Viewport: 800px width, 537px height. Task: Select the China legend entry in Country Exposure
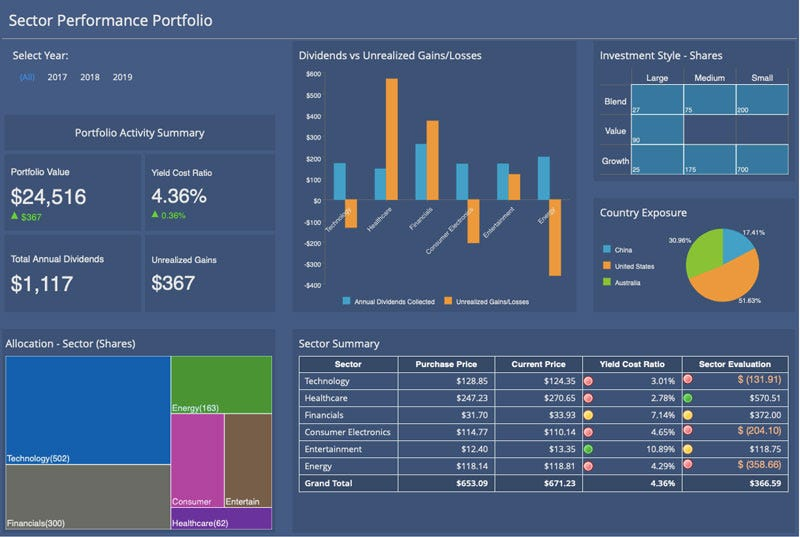pos(622,249)
